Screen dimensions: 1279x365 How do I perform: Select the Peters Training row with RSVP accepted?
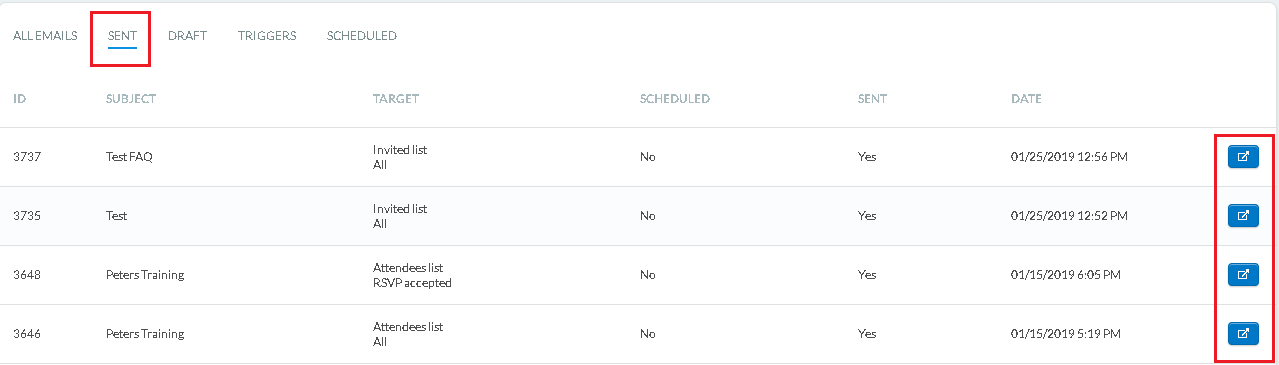point(639,275)
